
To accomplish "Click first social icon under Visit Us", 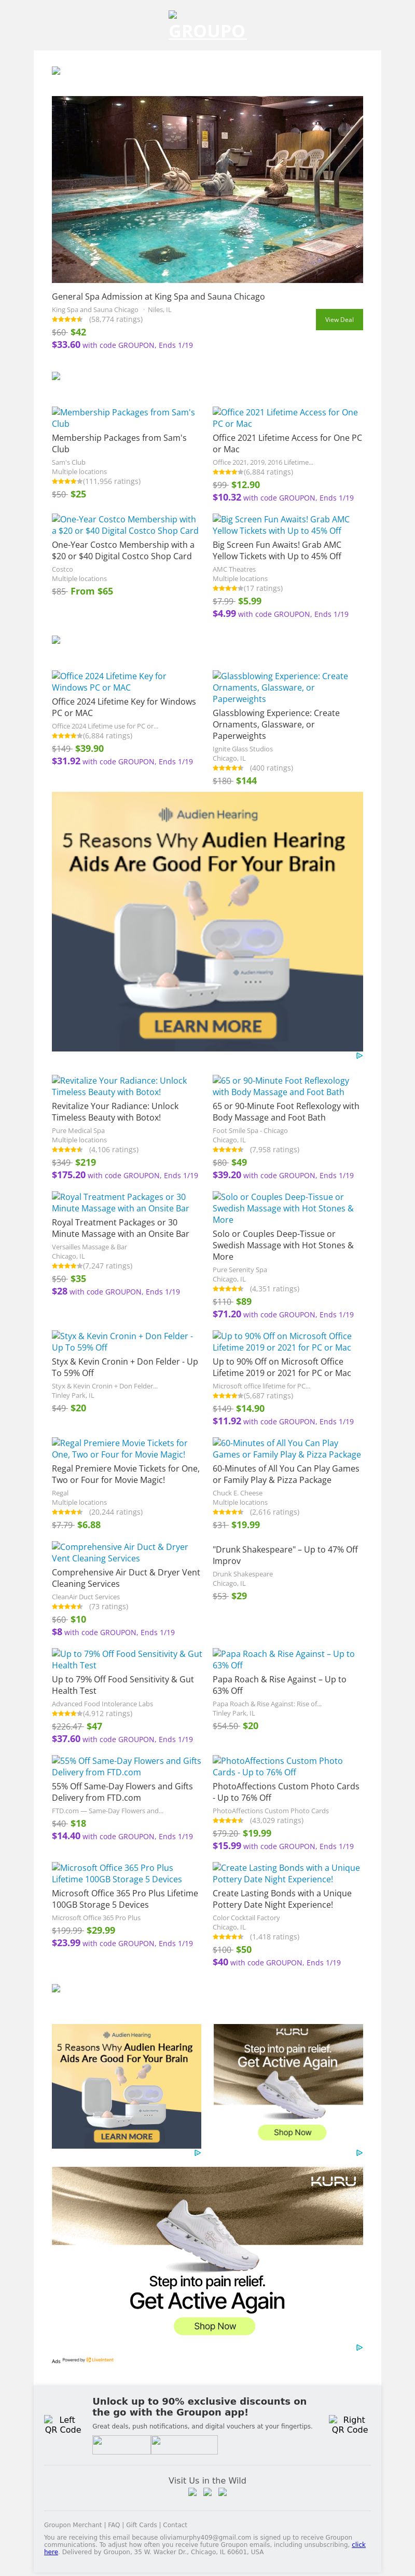I will [193, 2491].
